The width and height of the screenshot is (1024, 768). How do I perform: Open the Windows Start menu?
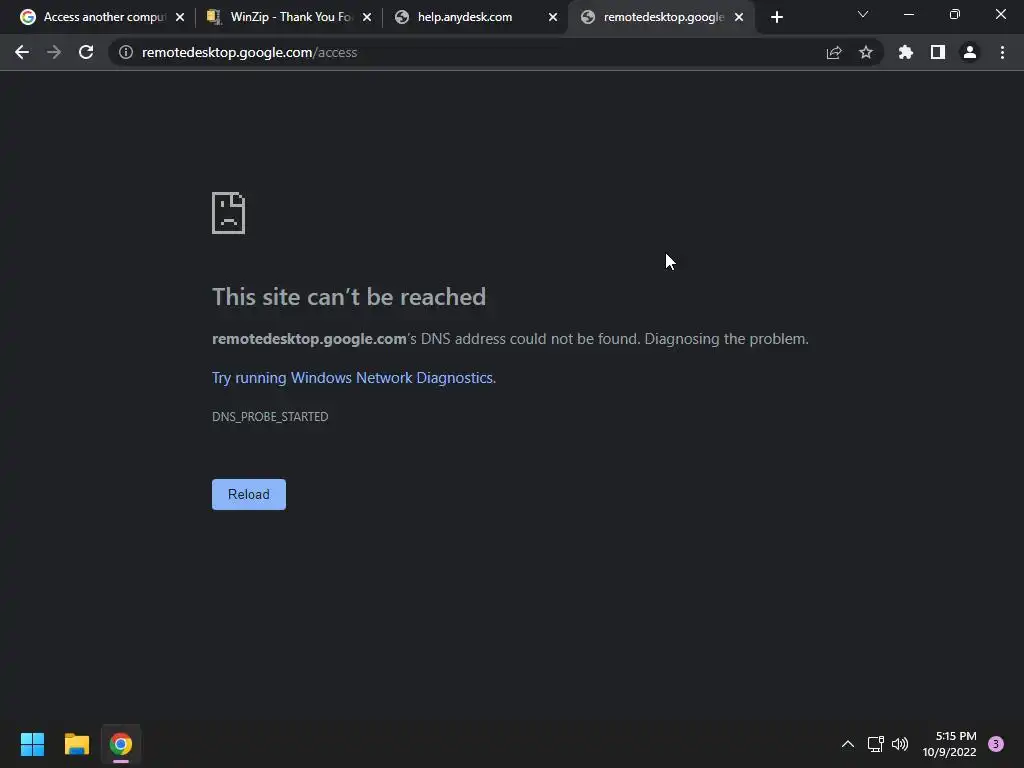(32, 744)
